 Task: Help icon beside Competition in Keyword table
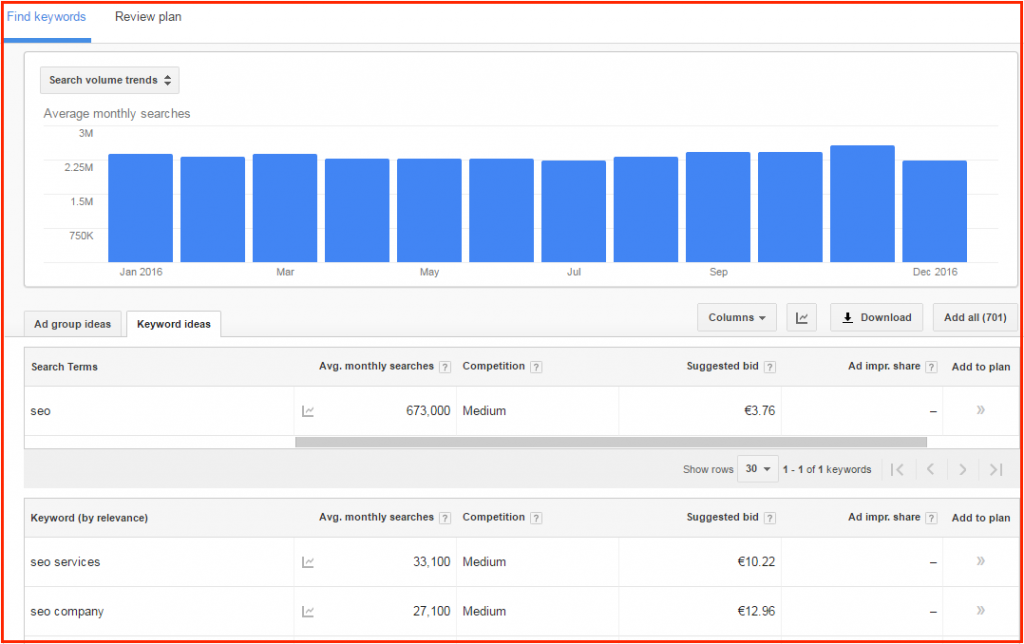536,518
